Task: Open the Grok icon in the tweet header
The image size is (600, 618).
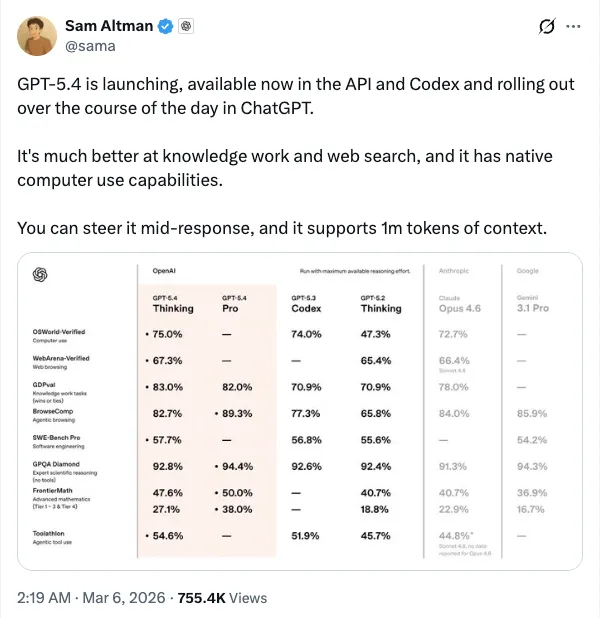Action: click(x=547, y=27)
